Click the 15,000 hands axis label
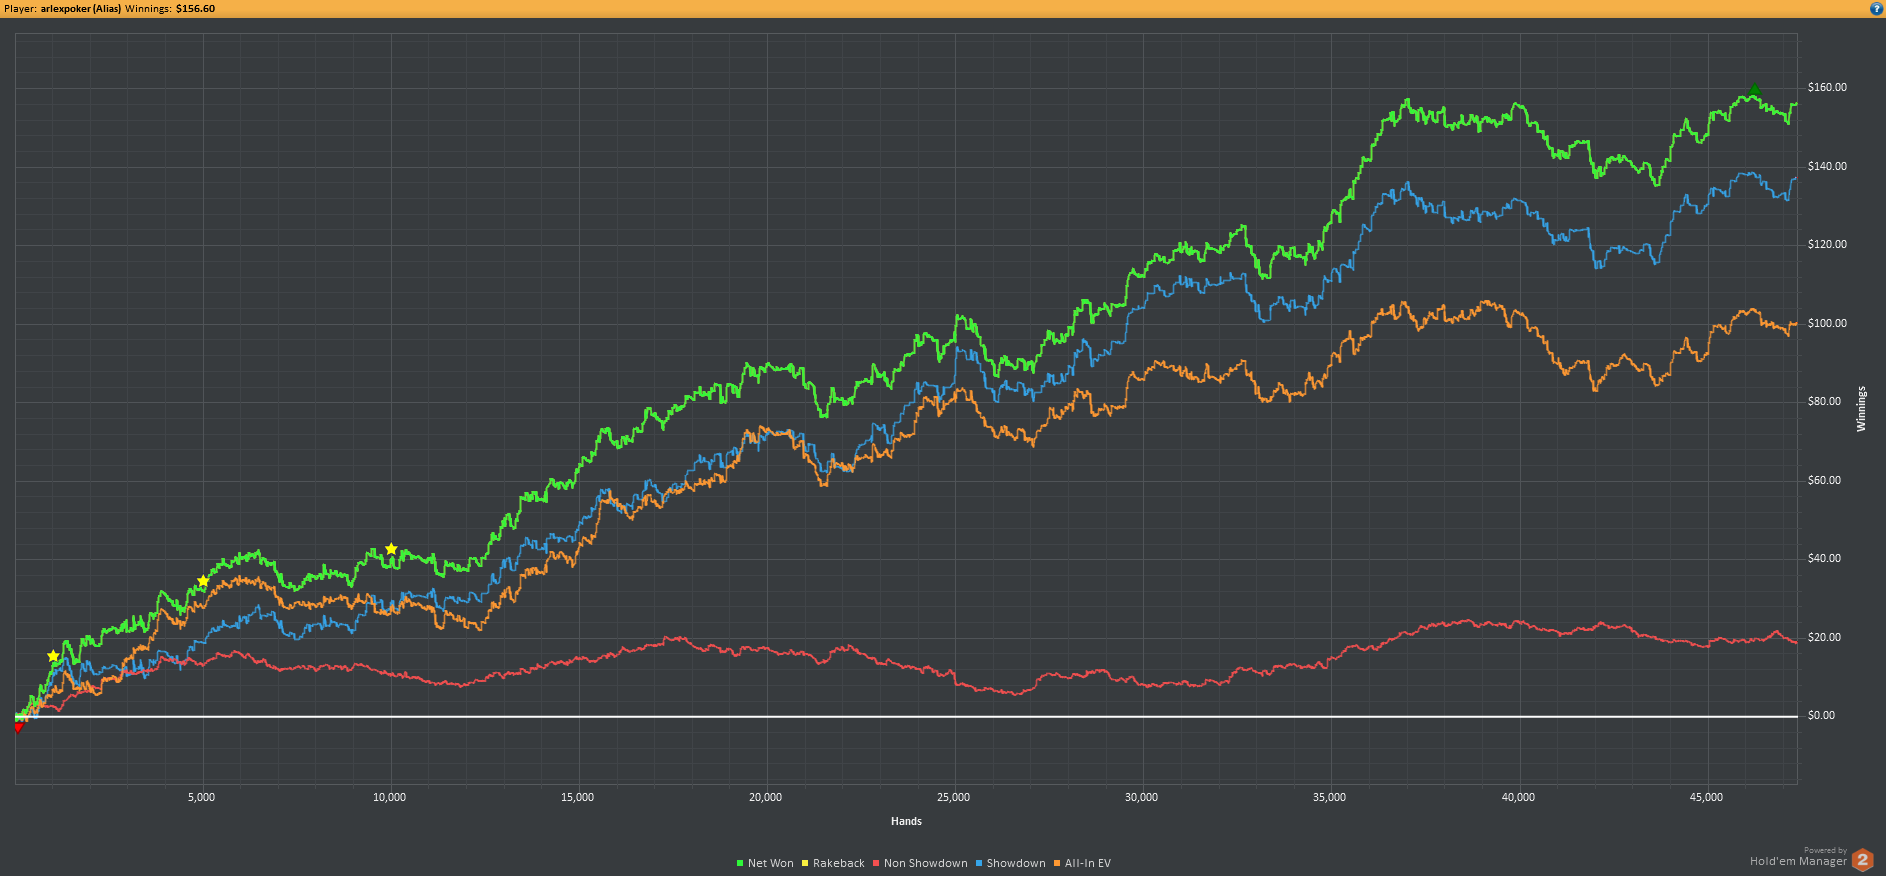 [577, 797]
